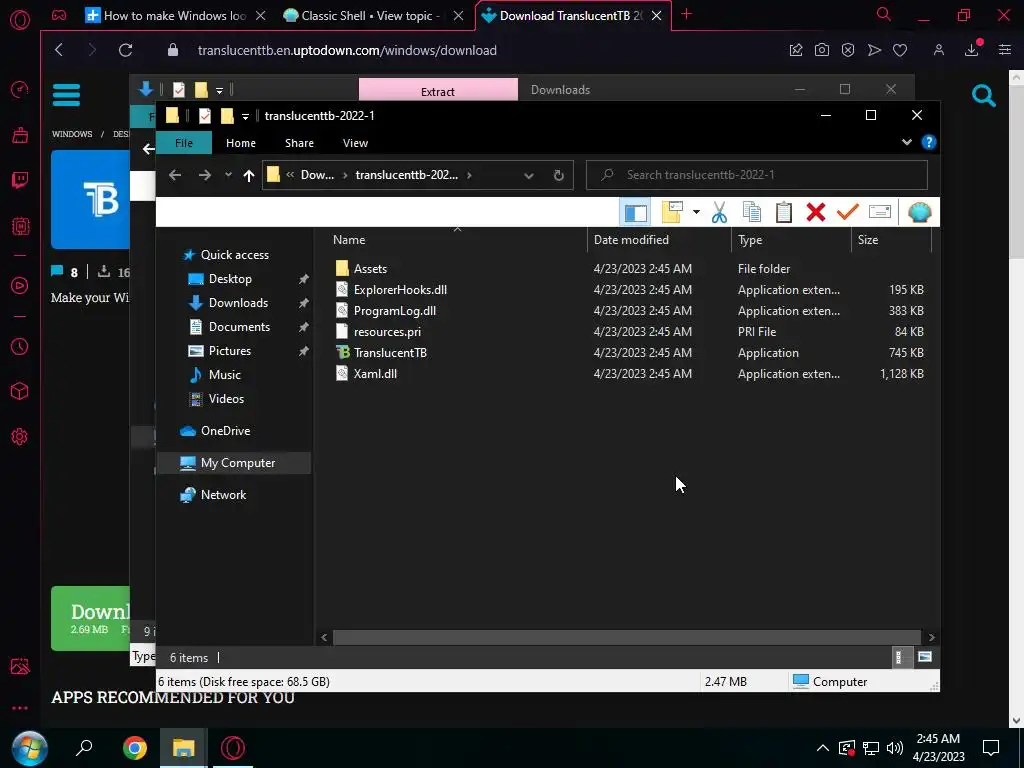The height and width of the screenshot is (768, 1024).
Task: Open address bar history dropdown
Action: pos(528,175)
